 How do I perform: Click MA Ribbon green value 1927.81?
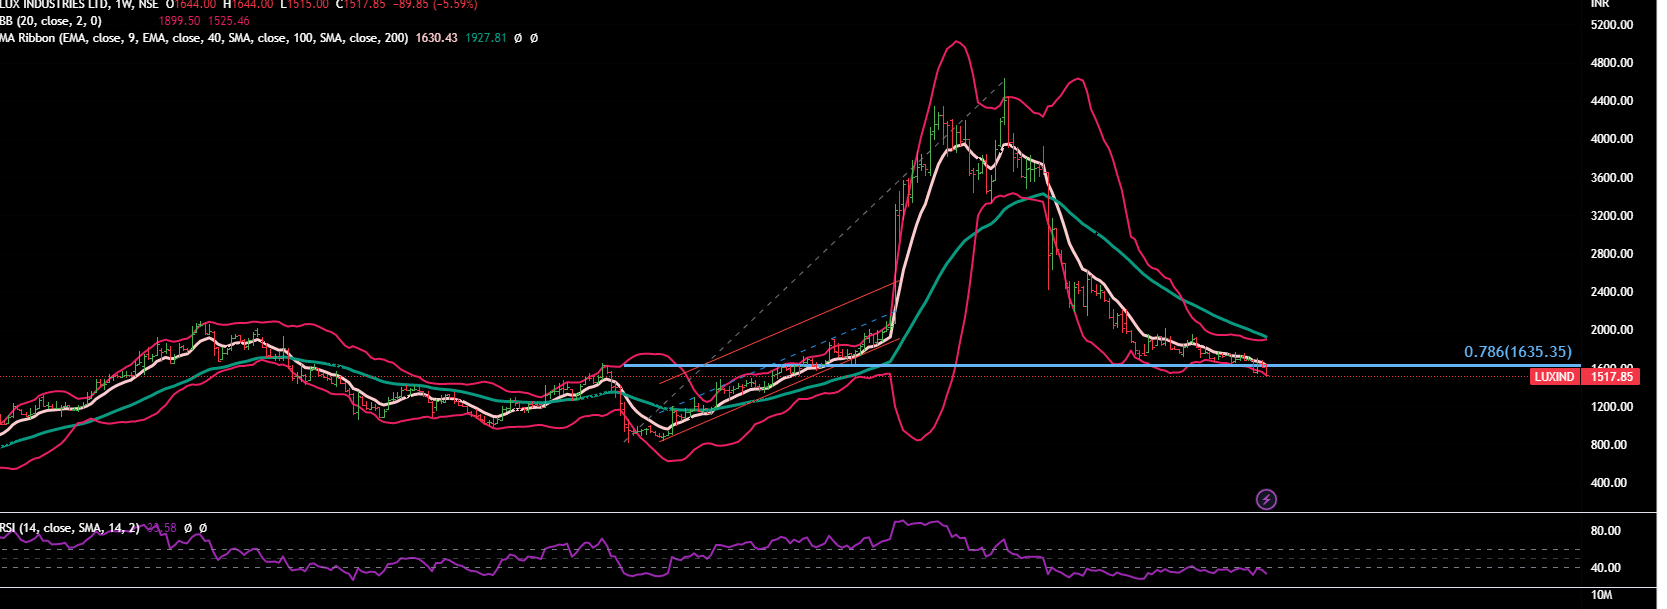pos(486,38)
